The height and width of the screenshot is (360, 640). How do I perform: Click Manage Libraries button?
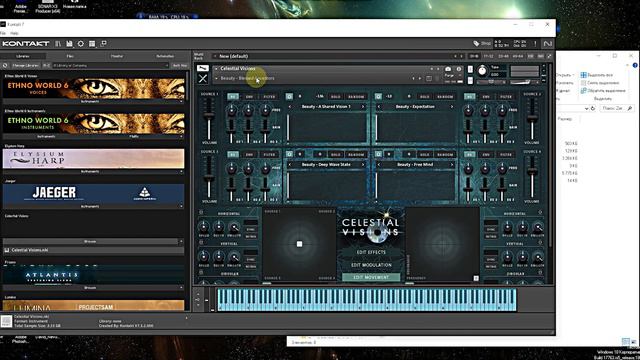point(25,65)
